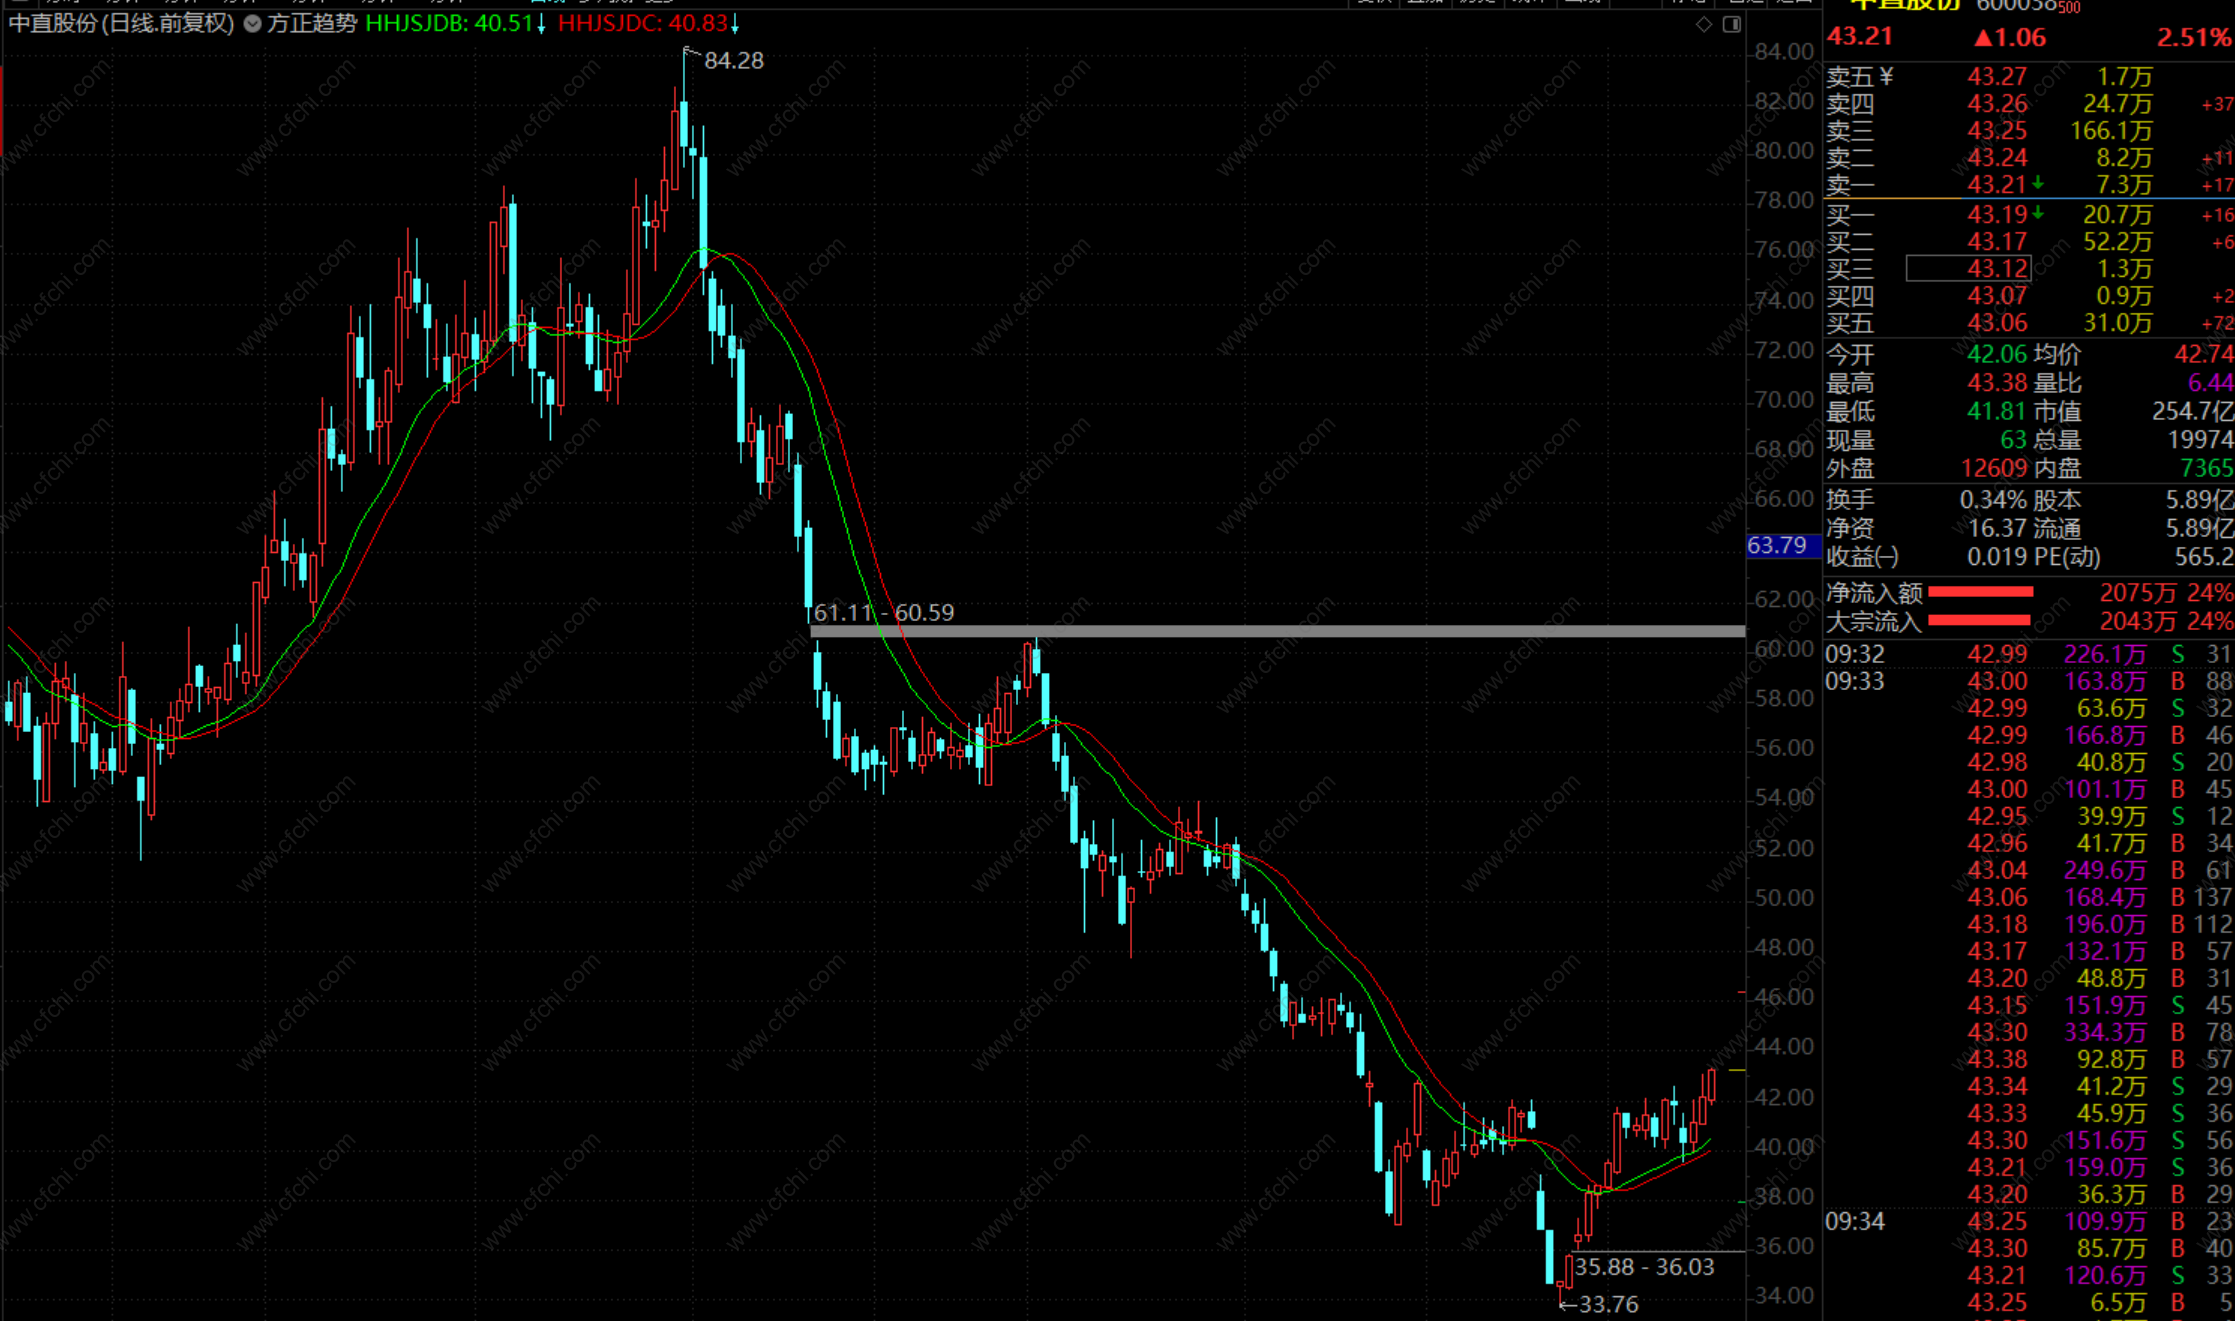Open the circular dropdown beside 方正趋势
2235x1321 pixels.
pyautogui.click(x=253, y=24)
